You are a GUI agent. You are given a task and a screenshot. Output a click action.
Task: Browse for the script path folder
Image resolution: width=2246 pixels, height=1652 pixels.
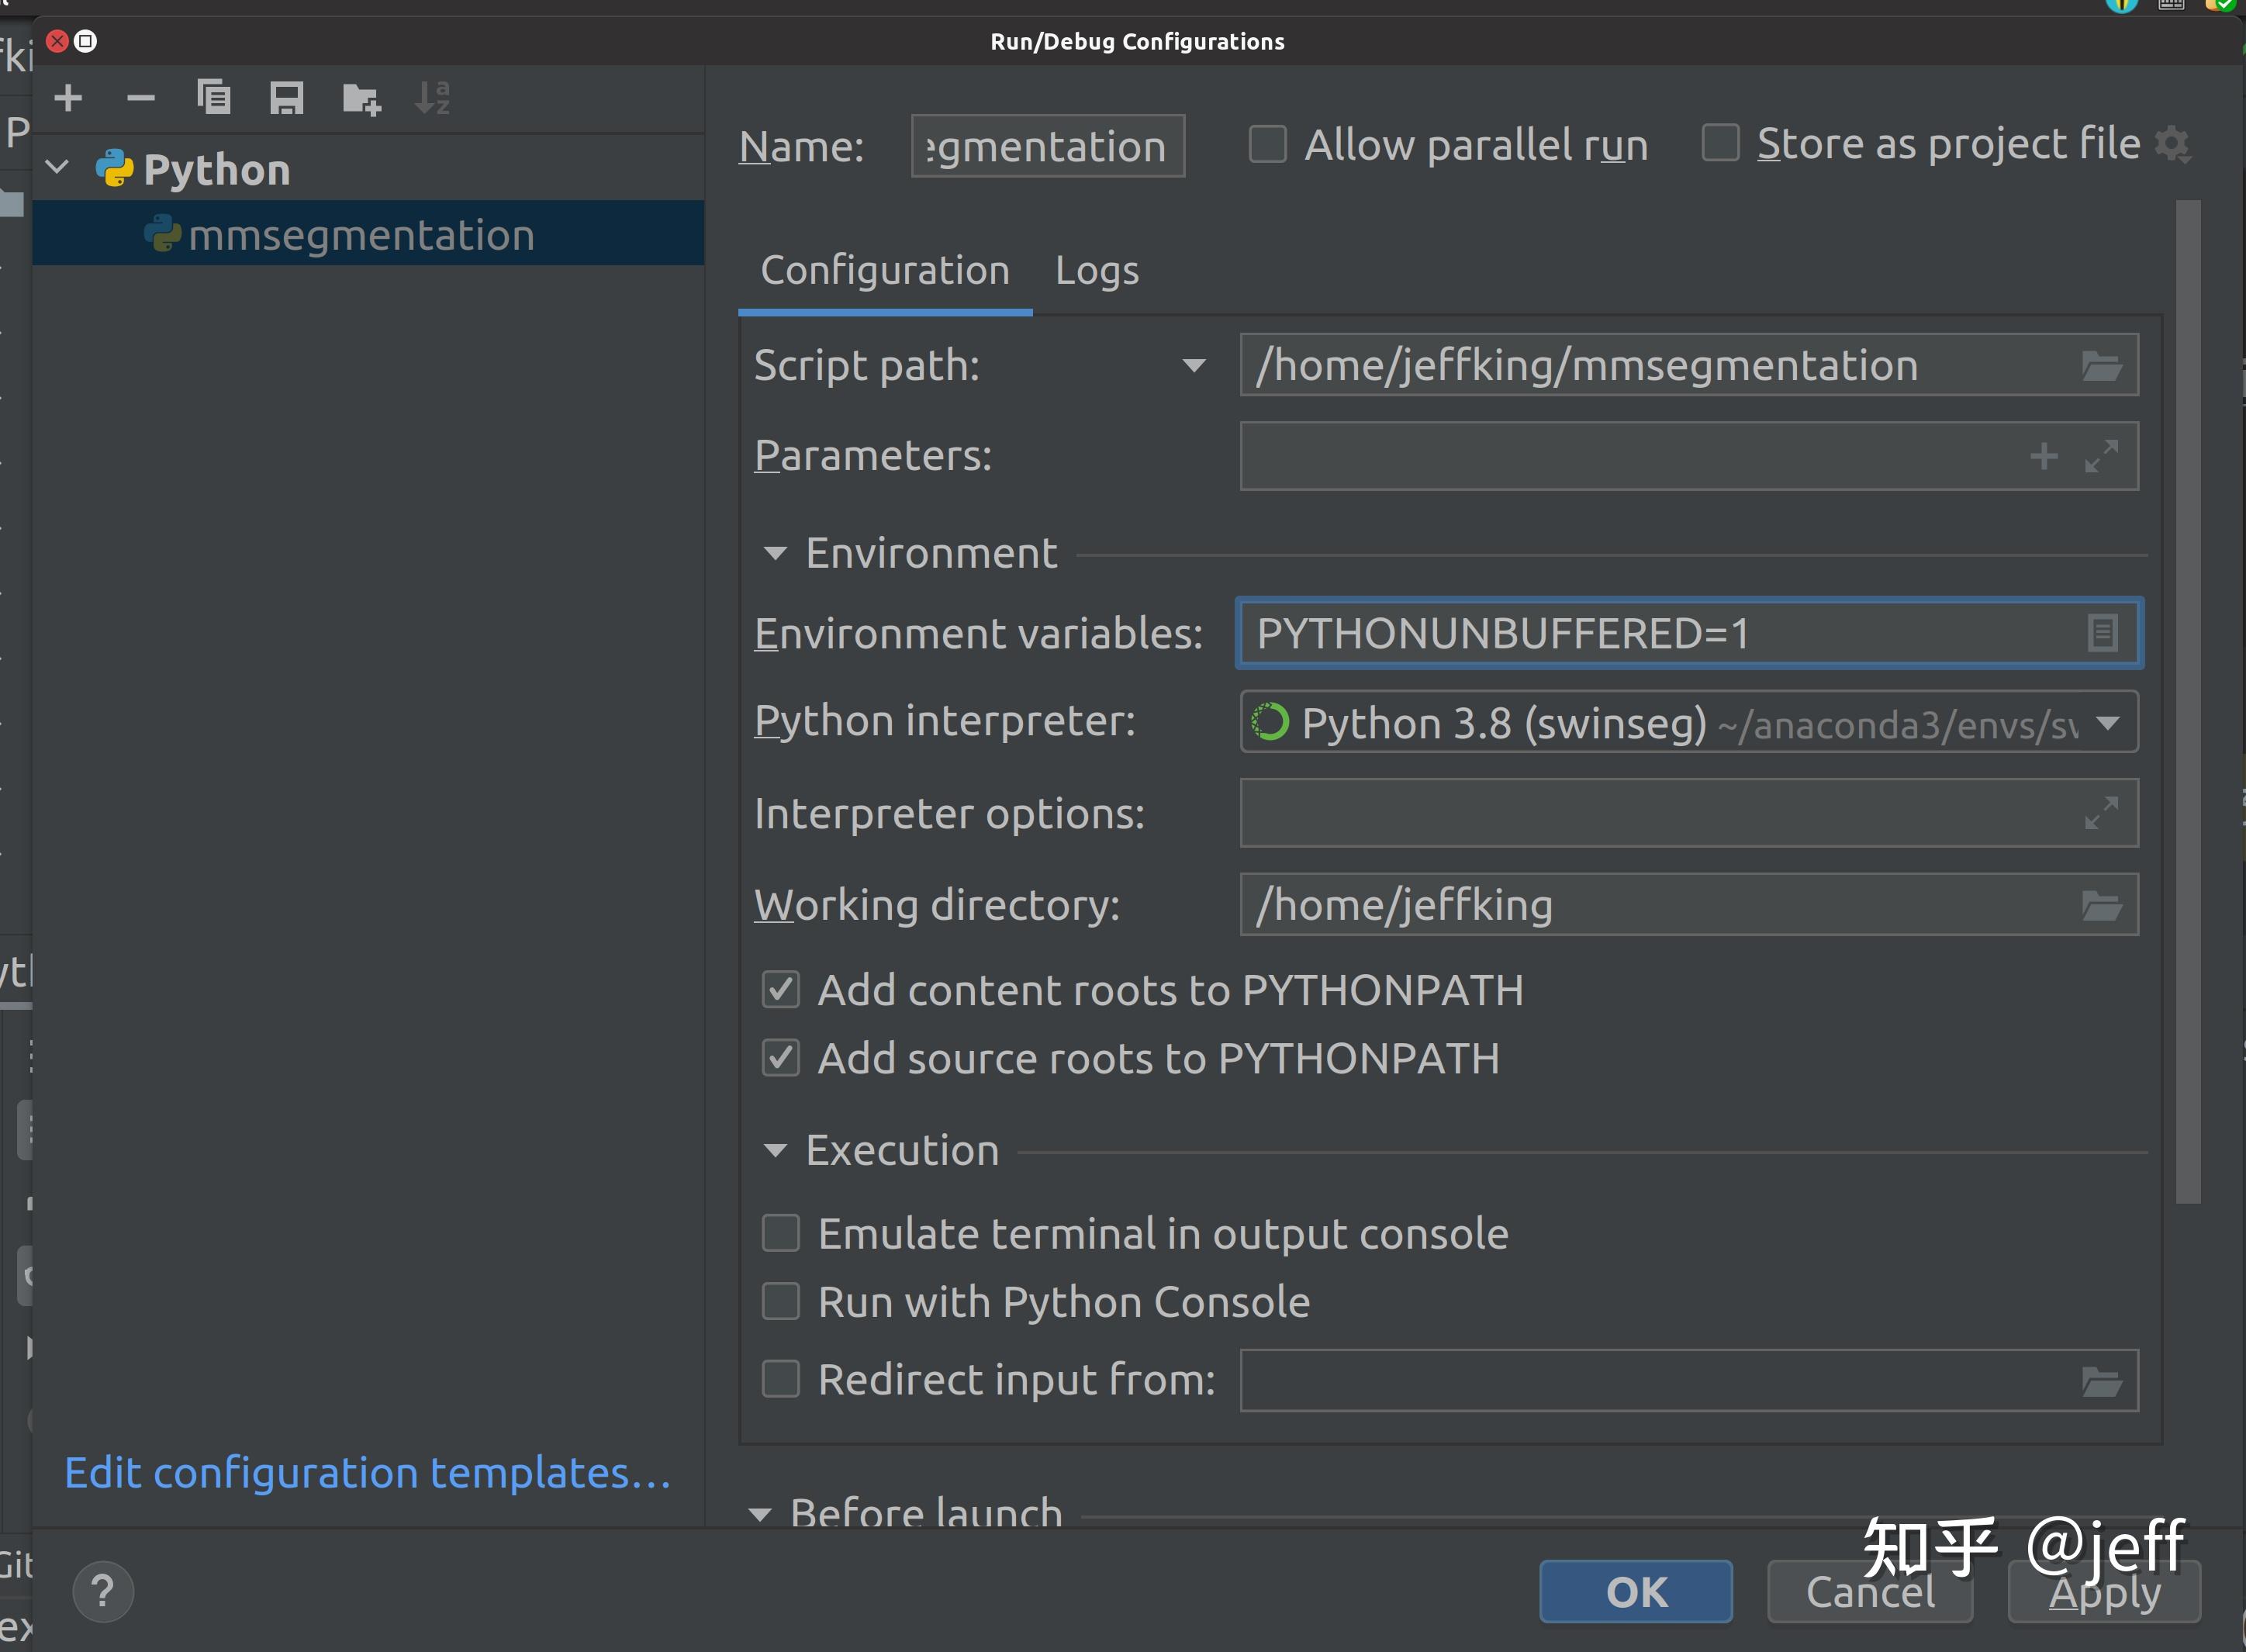click(2101, 366)
